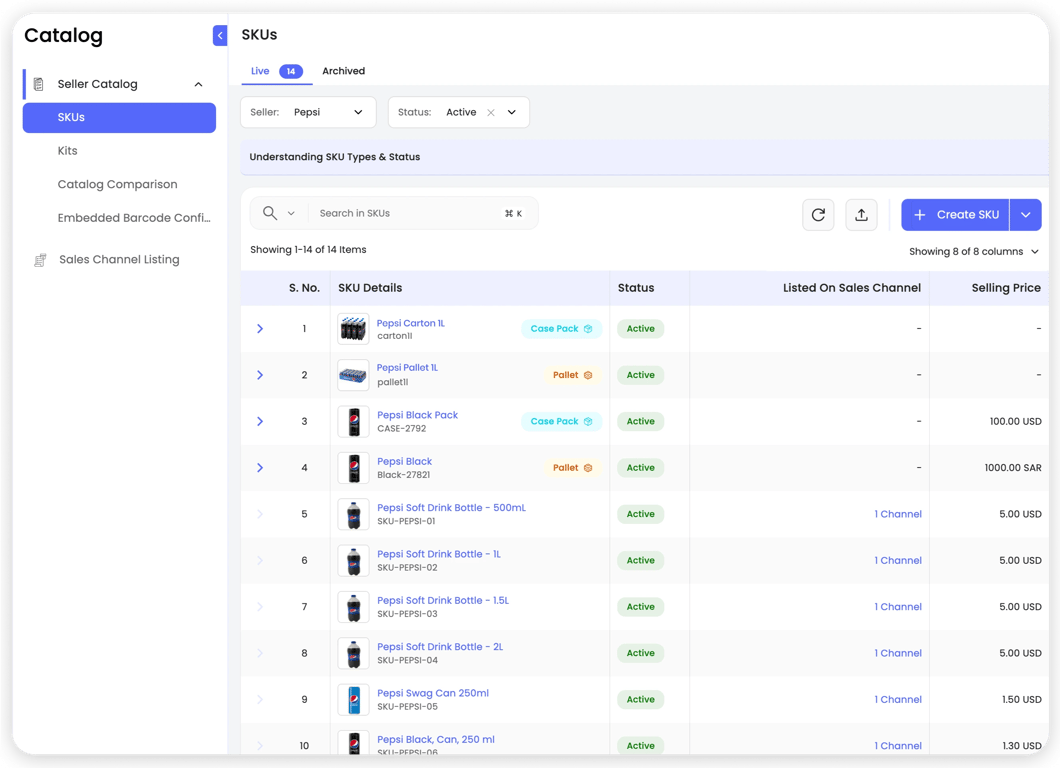Open the Status filter dropdown arrow
The image size is (1060, 768).
512,112
